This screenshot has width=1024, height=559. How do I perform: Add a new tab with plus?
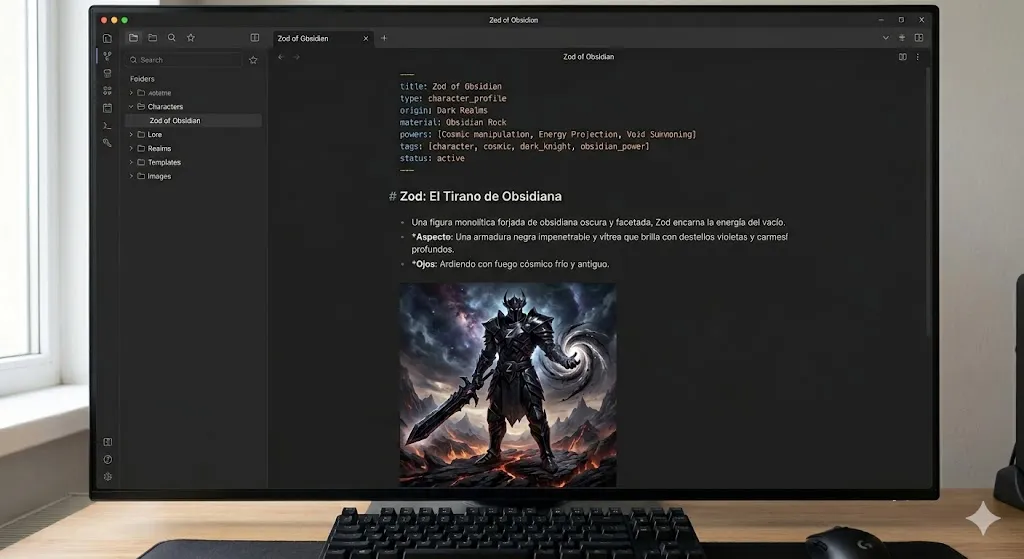tap(384, 38)
